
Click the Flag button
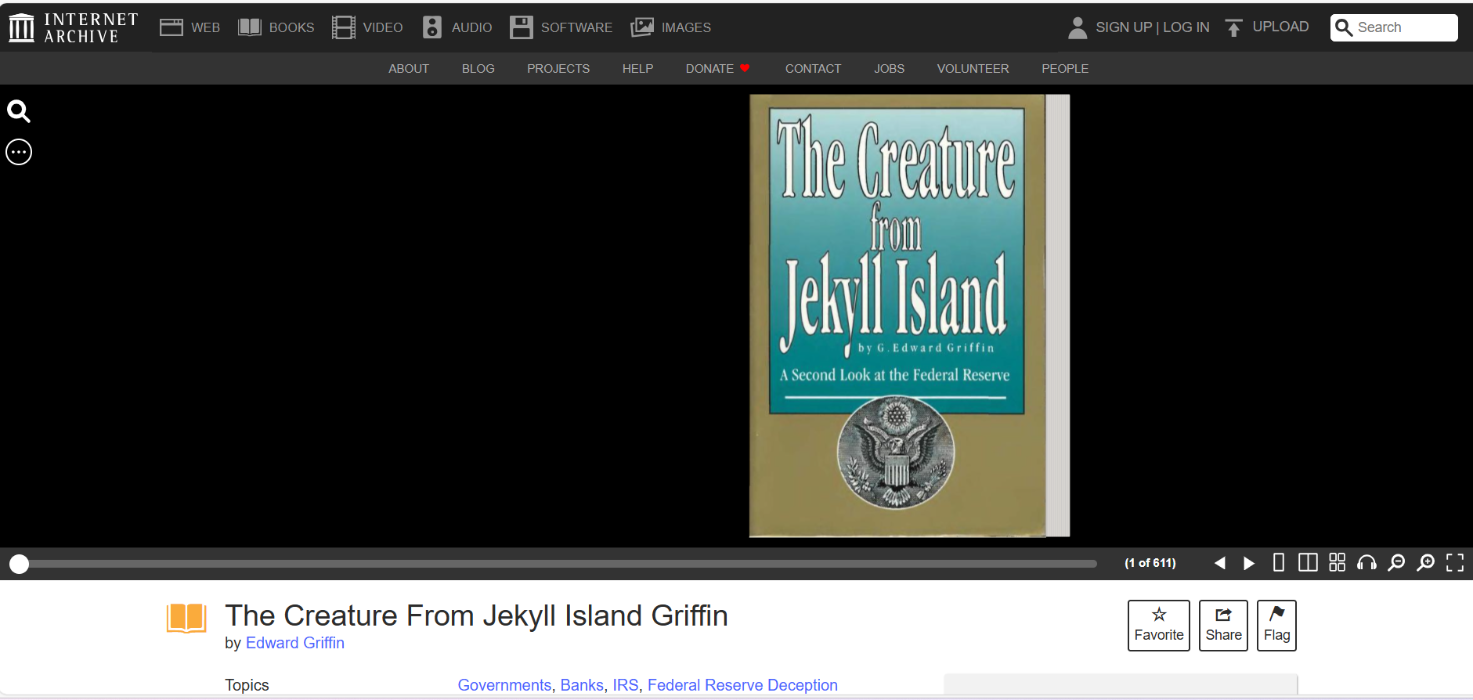(x=1277, y=626)
